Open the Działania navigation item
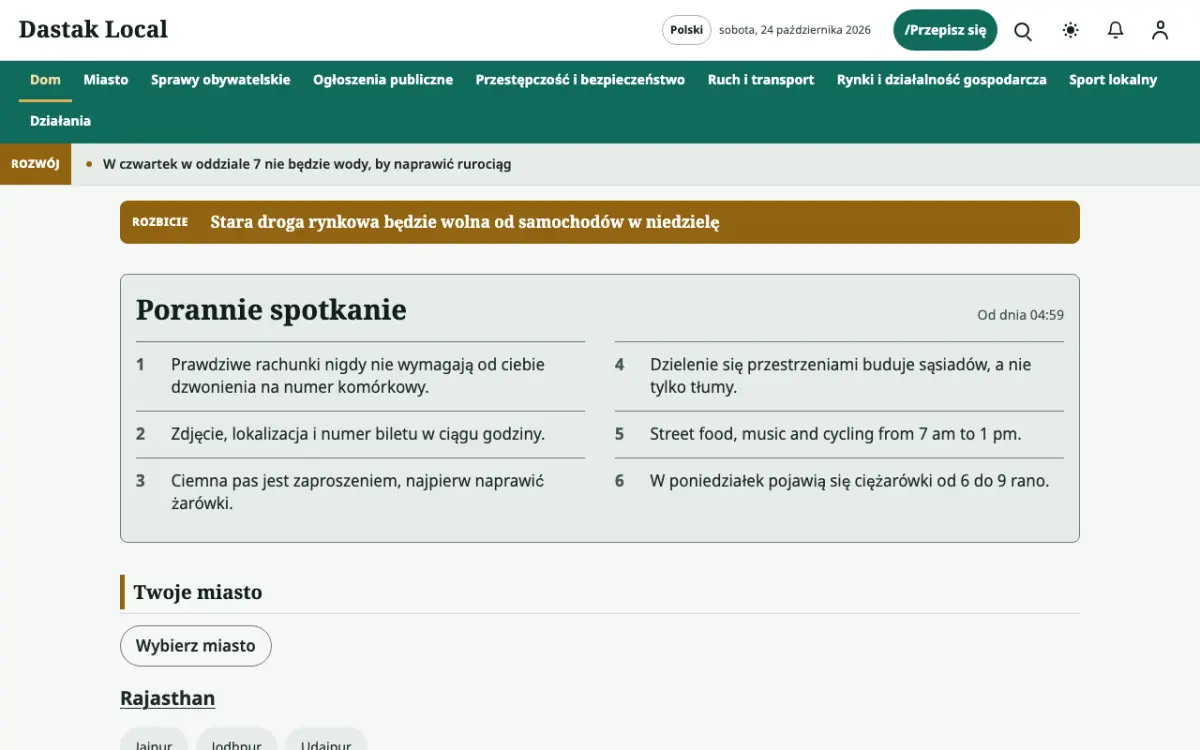 point(60,121)
